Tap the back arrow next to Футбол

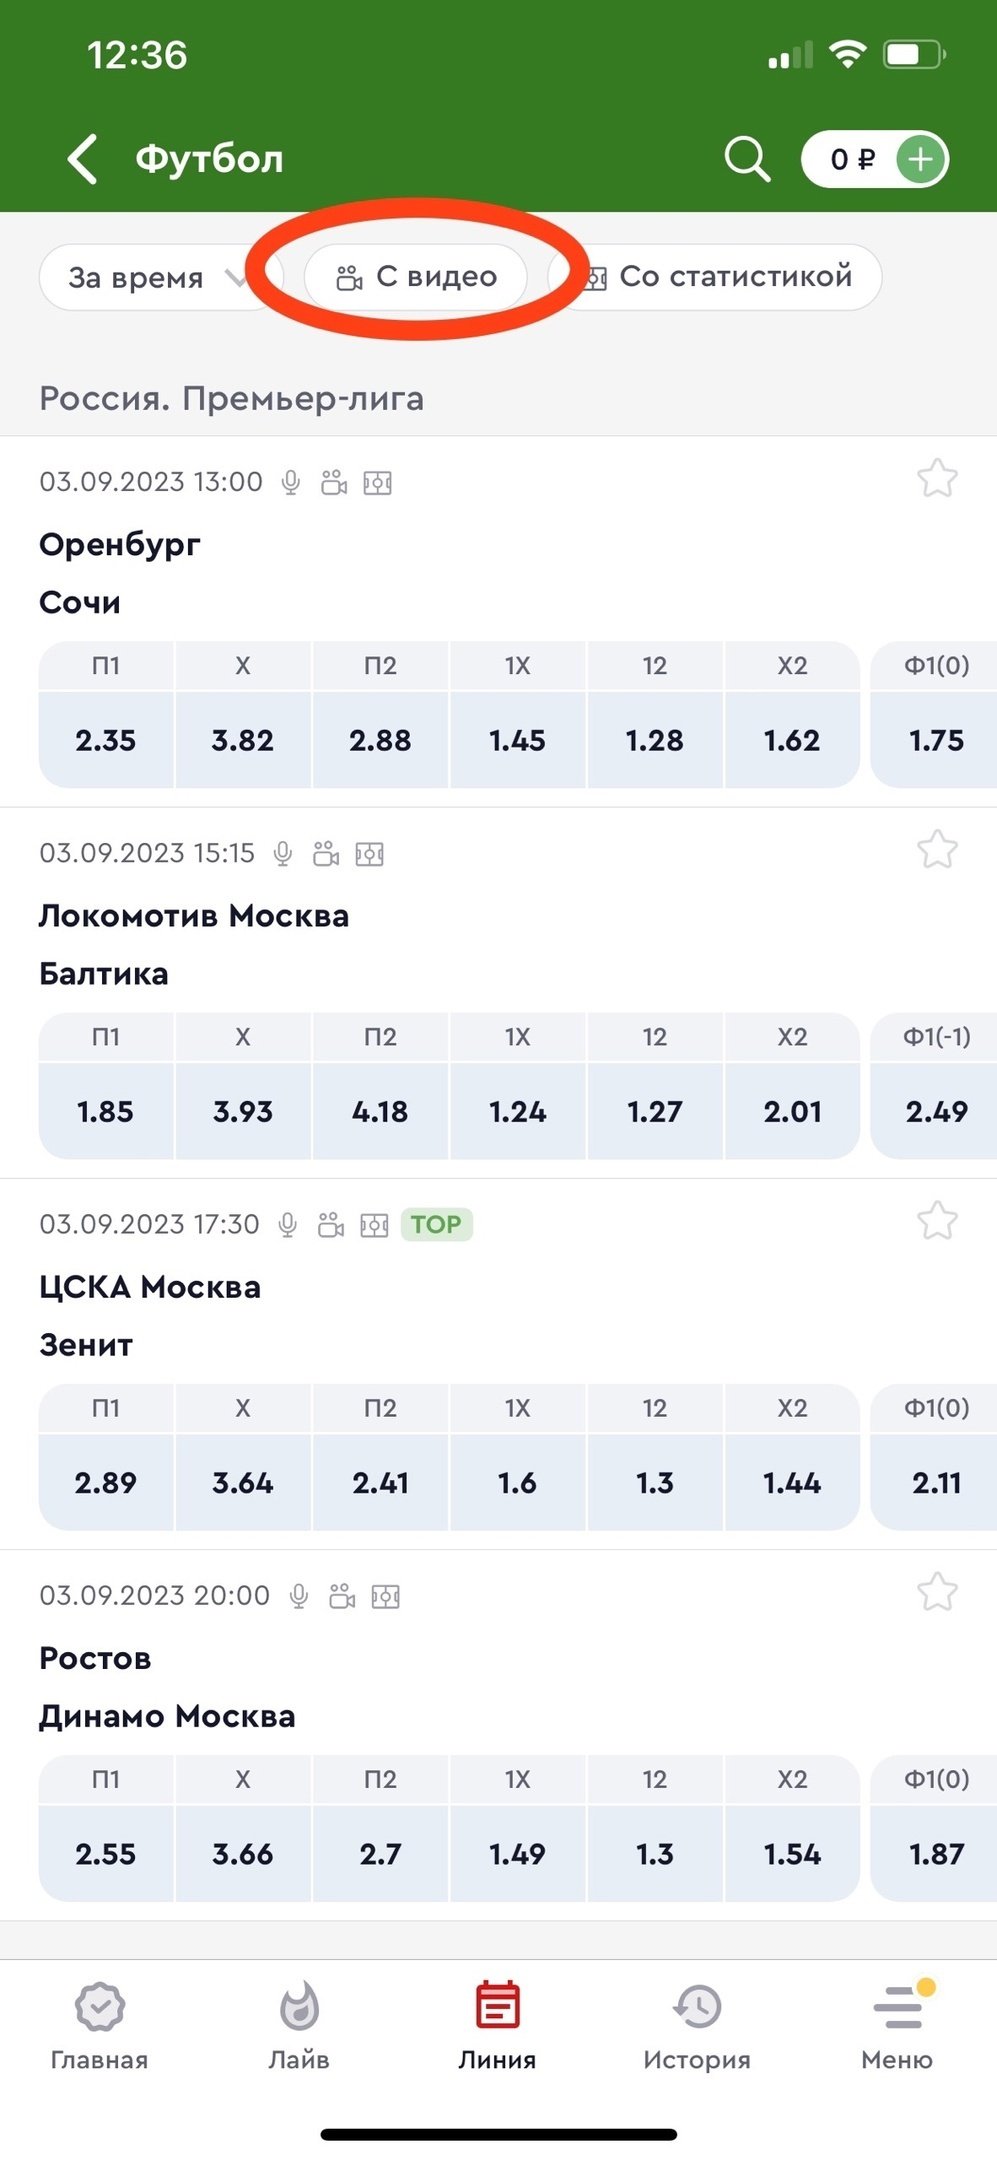pyautogui.click(x=83, y=159)
